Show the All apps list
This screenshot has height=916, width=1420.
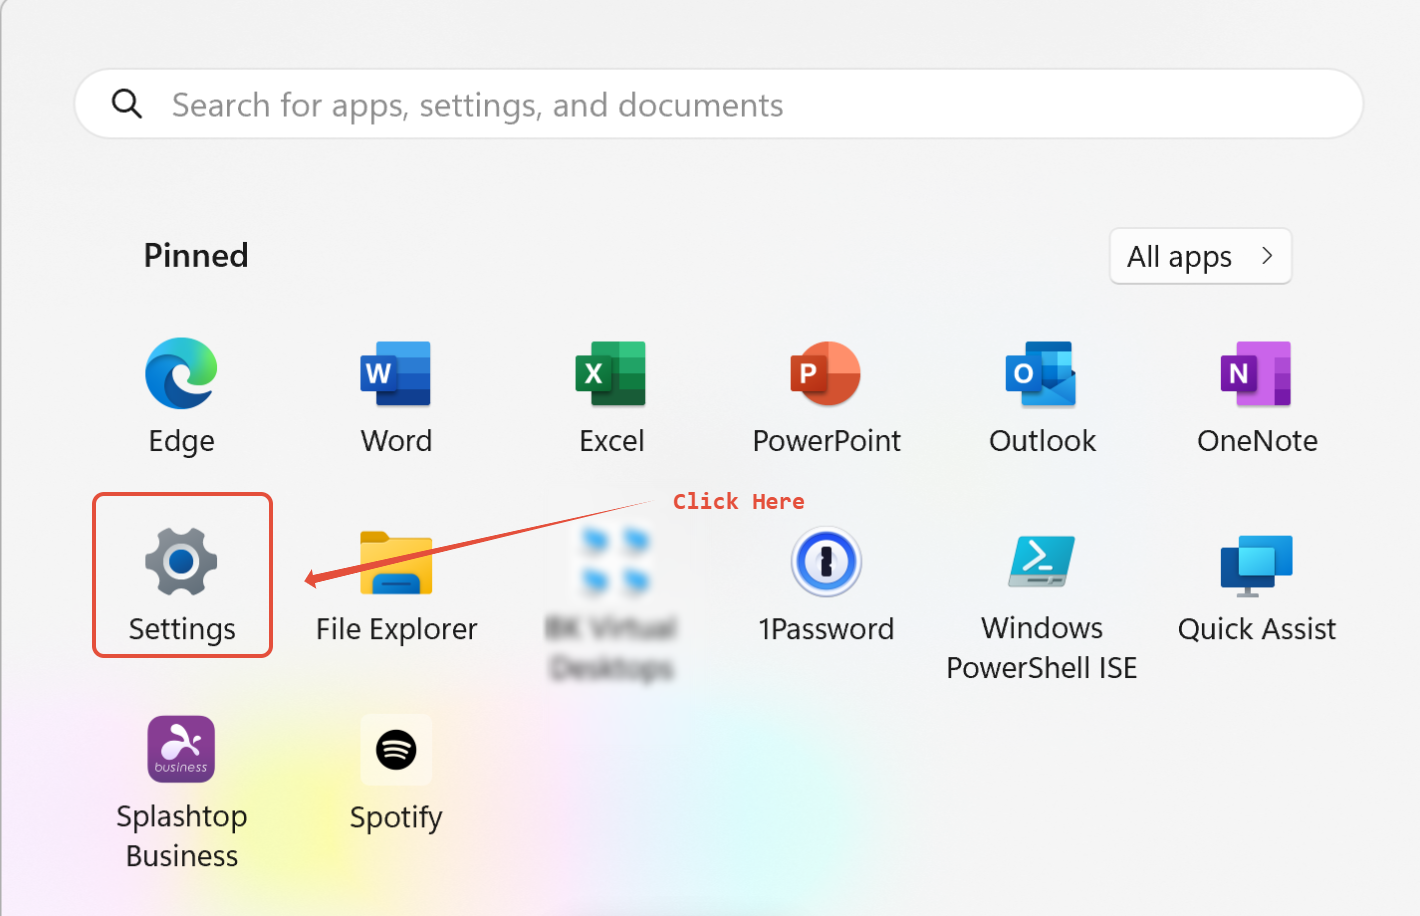pos(1200,256)
